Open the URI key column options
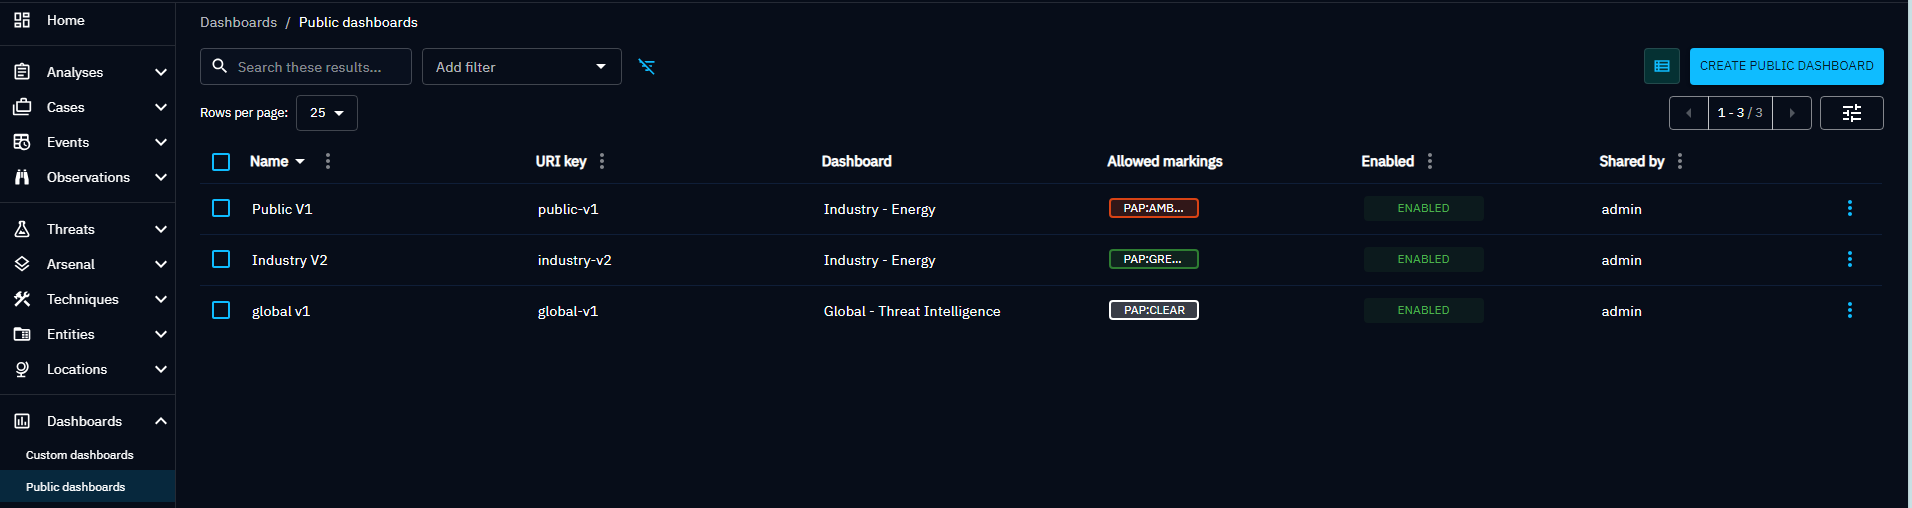The height and width of the screenshot is (508, 1912). 602,161
